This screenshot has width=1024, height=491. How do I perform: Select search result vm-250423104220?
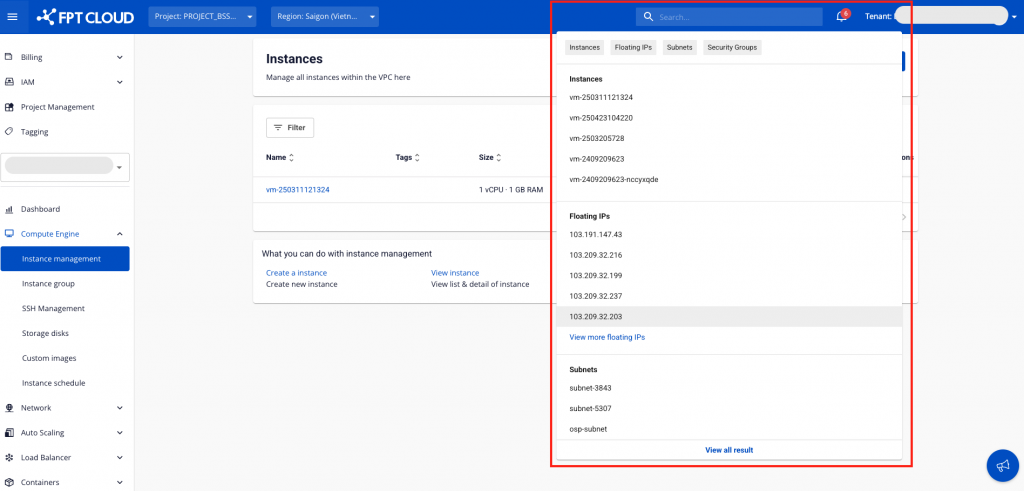point(729,118)
